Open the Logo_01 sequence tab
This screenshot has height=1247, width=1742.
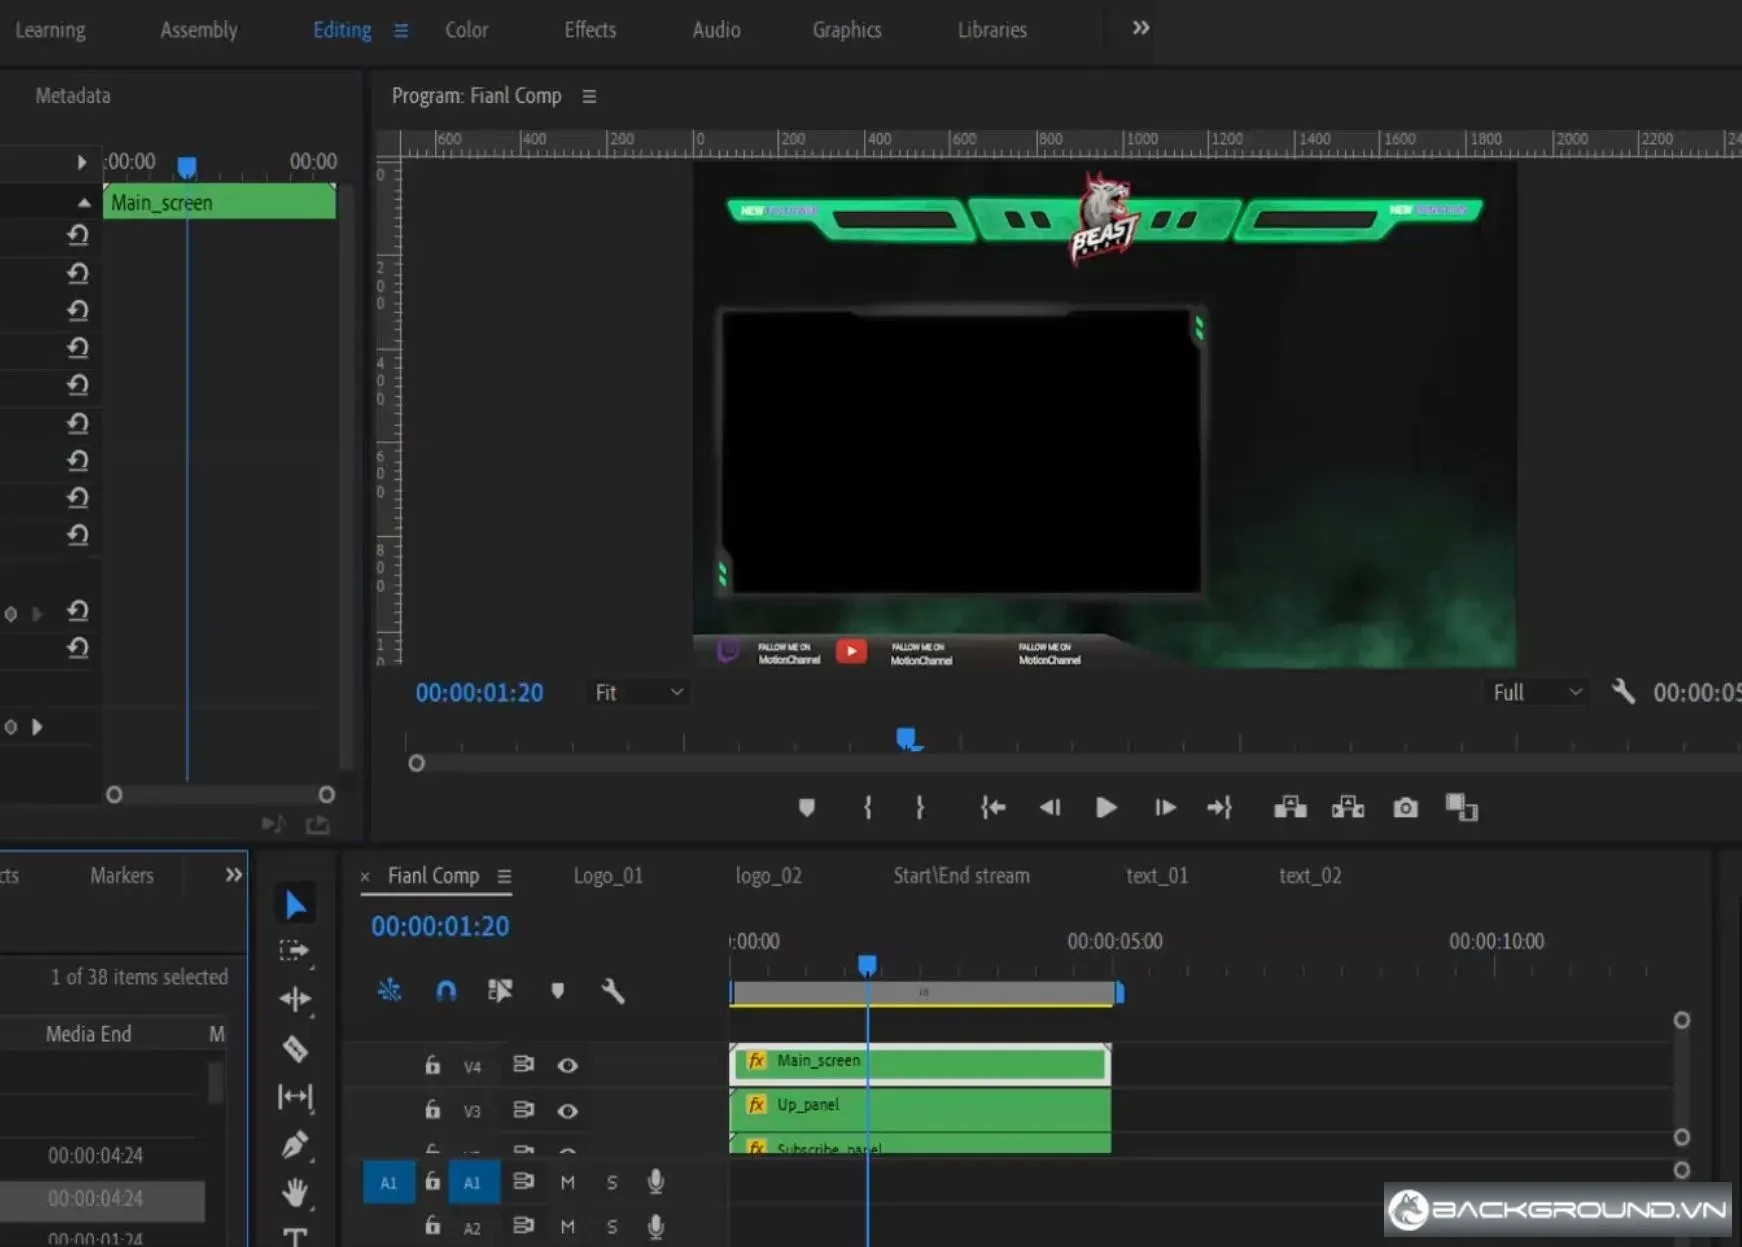click(x=608, y=876)
